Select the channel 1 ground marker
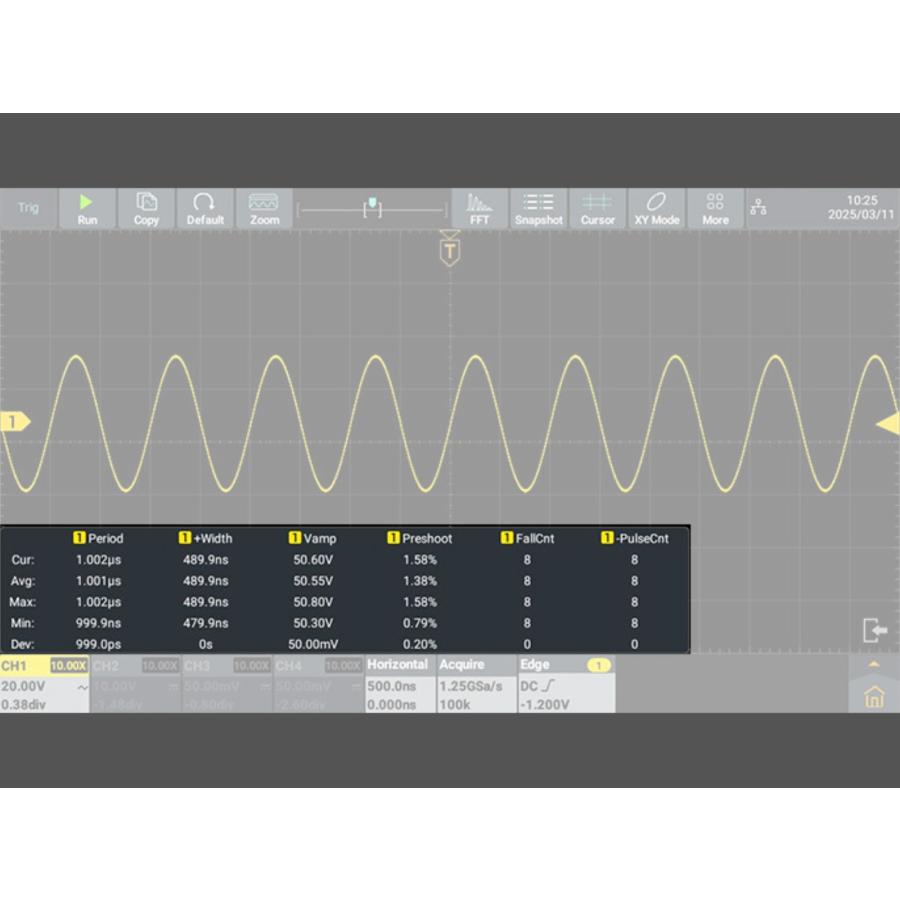Screen dimensions: 900x900 [15, 422]
